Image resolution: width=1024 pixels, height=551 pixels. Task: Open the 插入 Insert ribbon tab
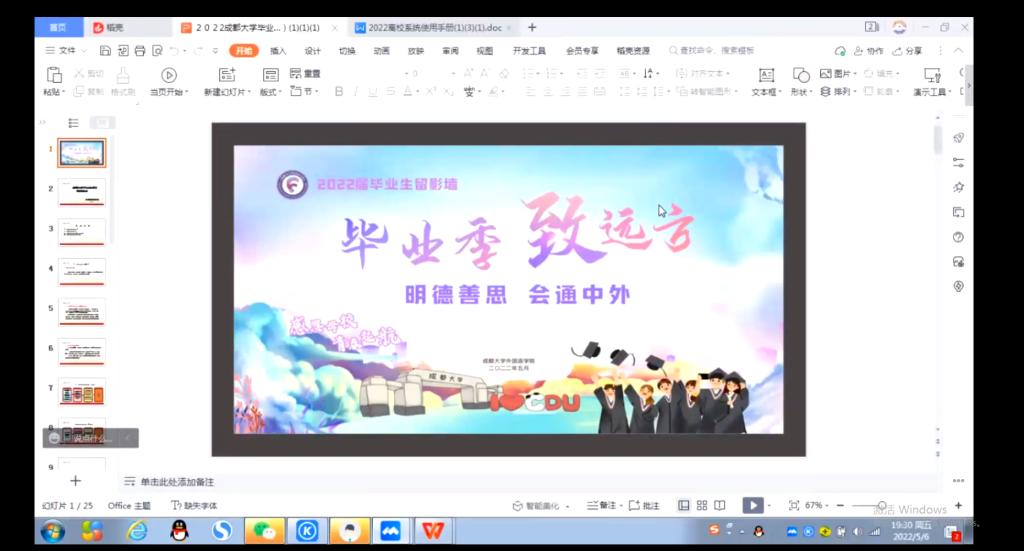coord(278,50)
